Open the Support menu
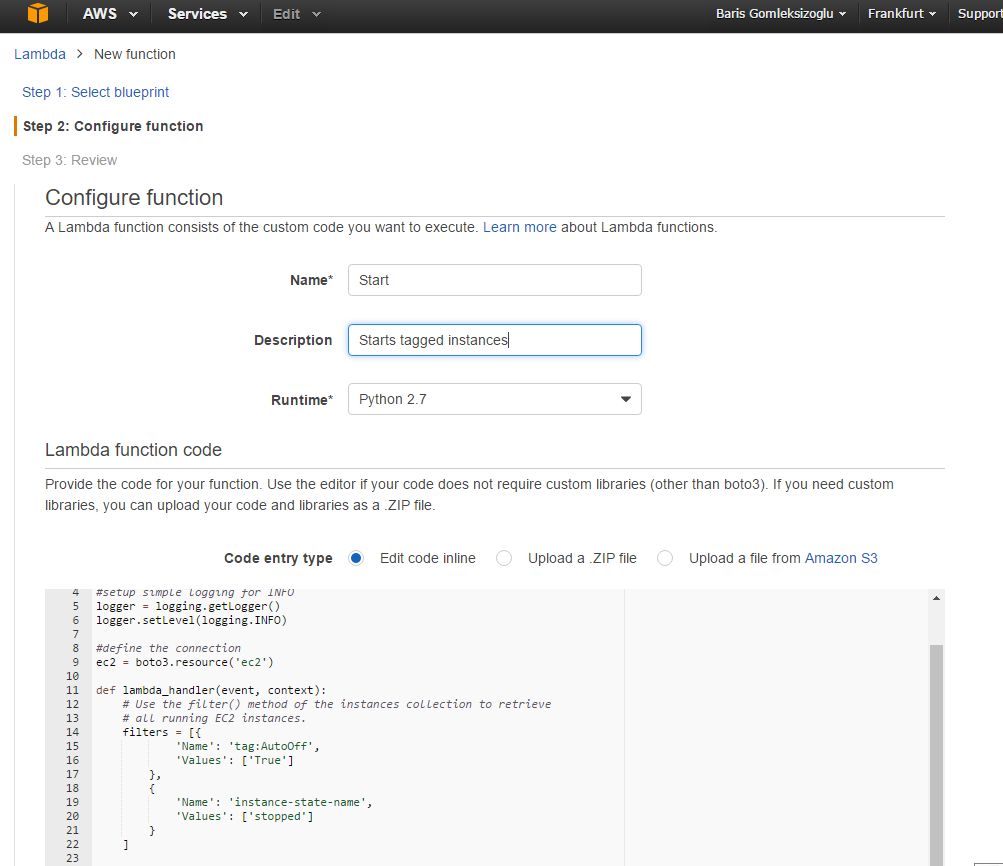The image size is (1003, 866). tap(980, 14)
